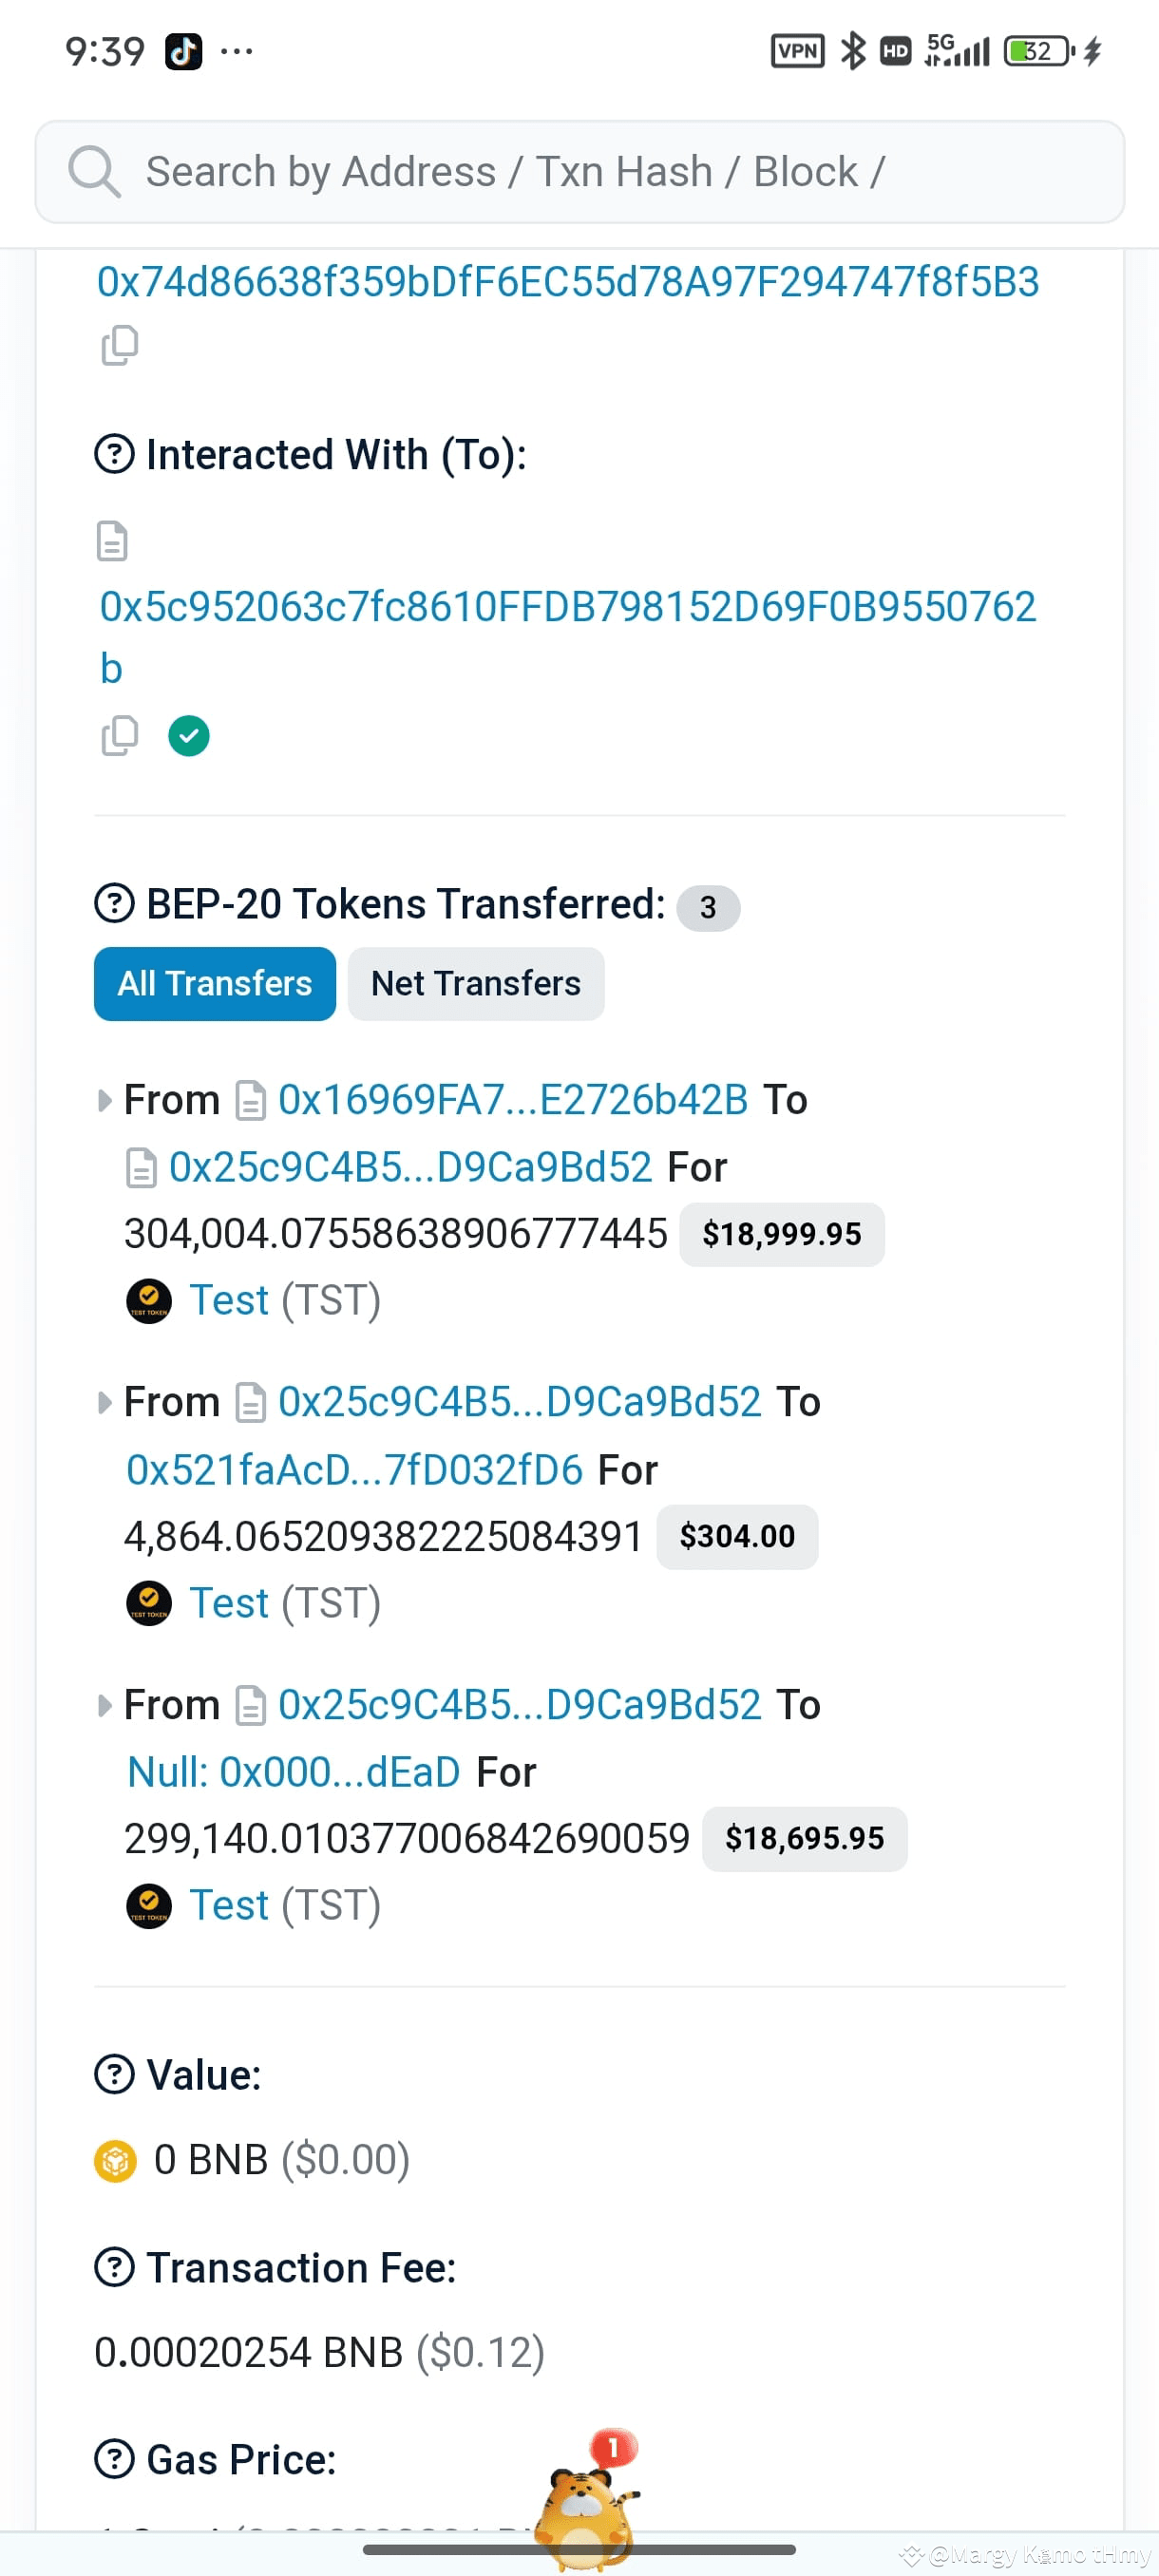Click the BNB coin icon next to Value
This screenshot has width=1159, height=2576.
point(117,2158)
